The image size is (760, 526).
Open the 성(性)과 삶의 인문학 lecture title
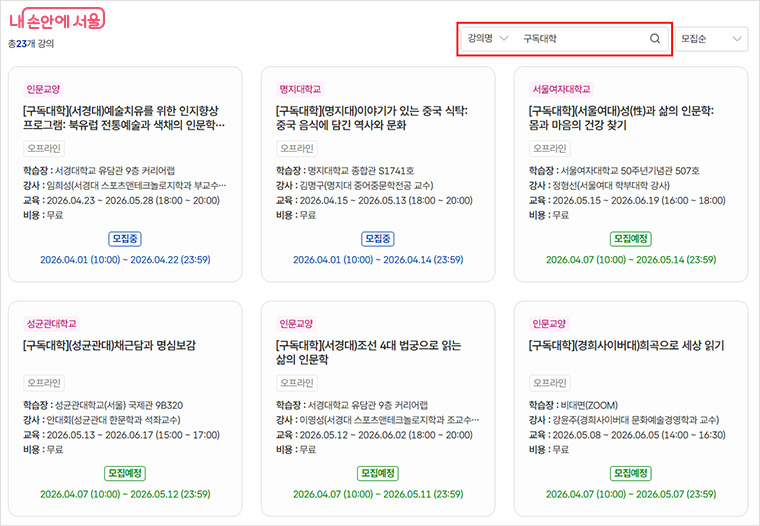click(621, 118)
